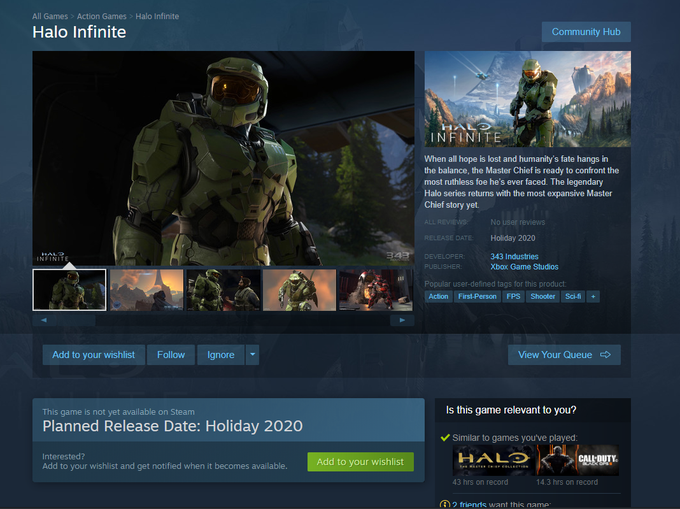The image size is (680, 509).
Task: Click the Halo Infinite header capsule image
Action: 528,99
